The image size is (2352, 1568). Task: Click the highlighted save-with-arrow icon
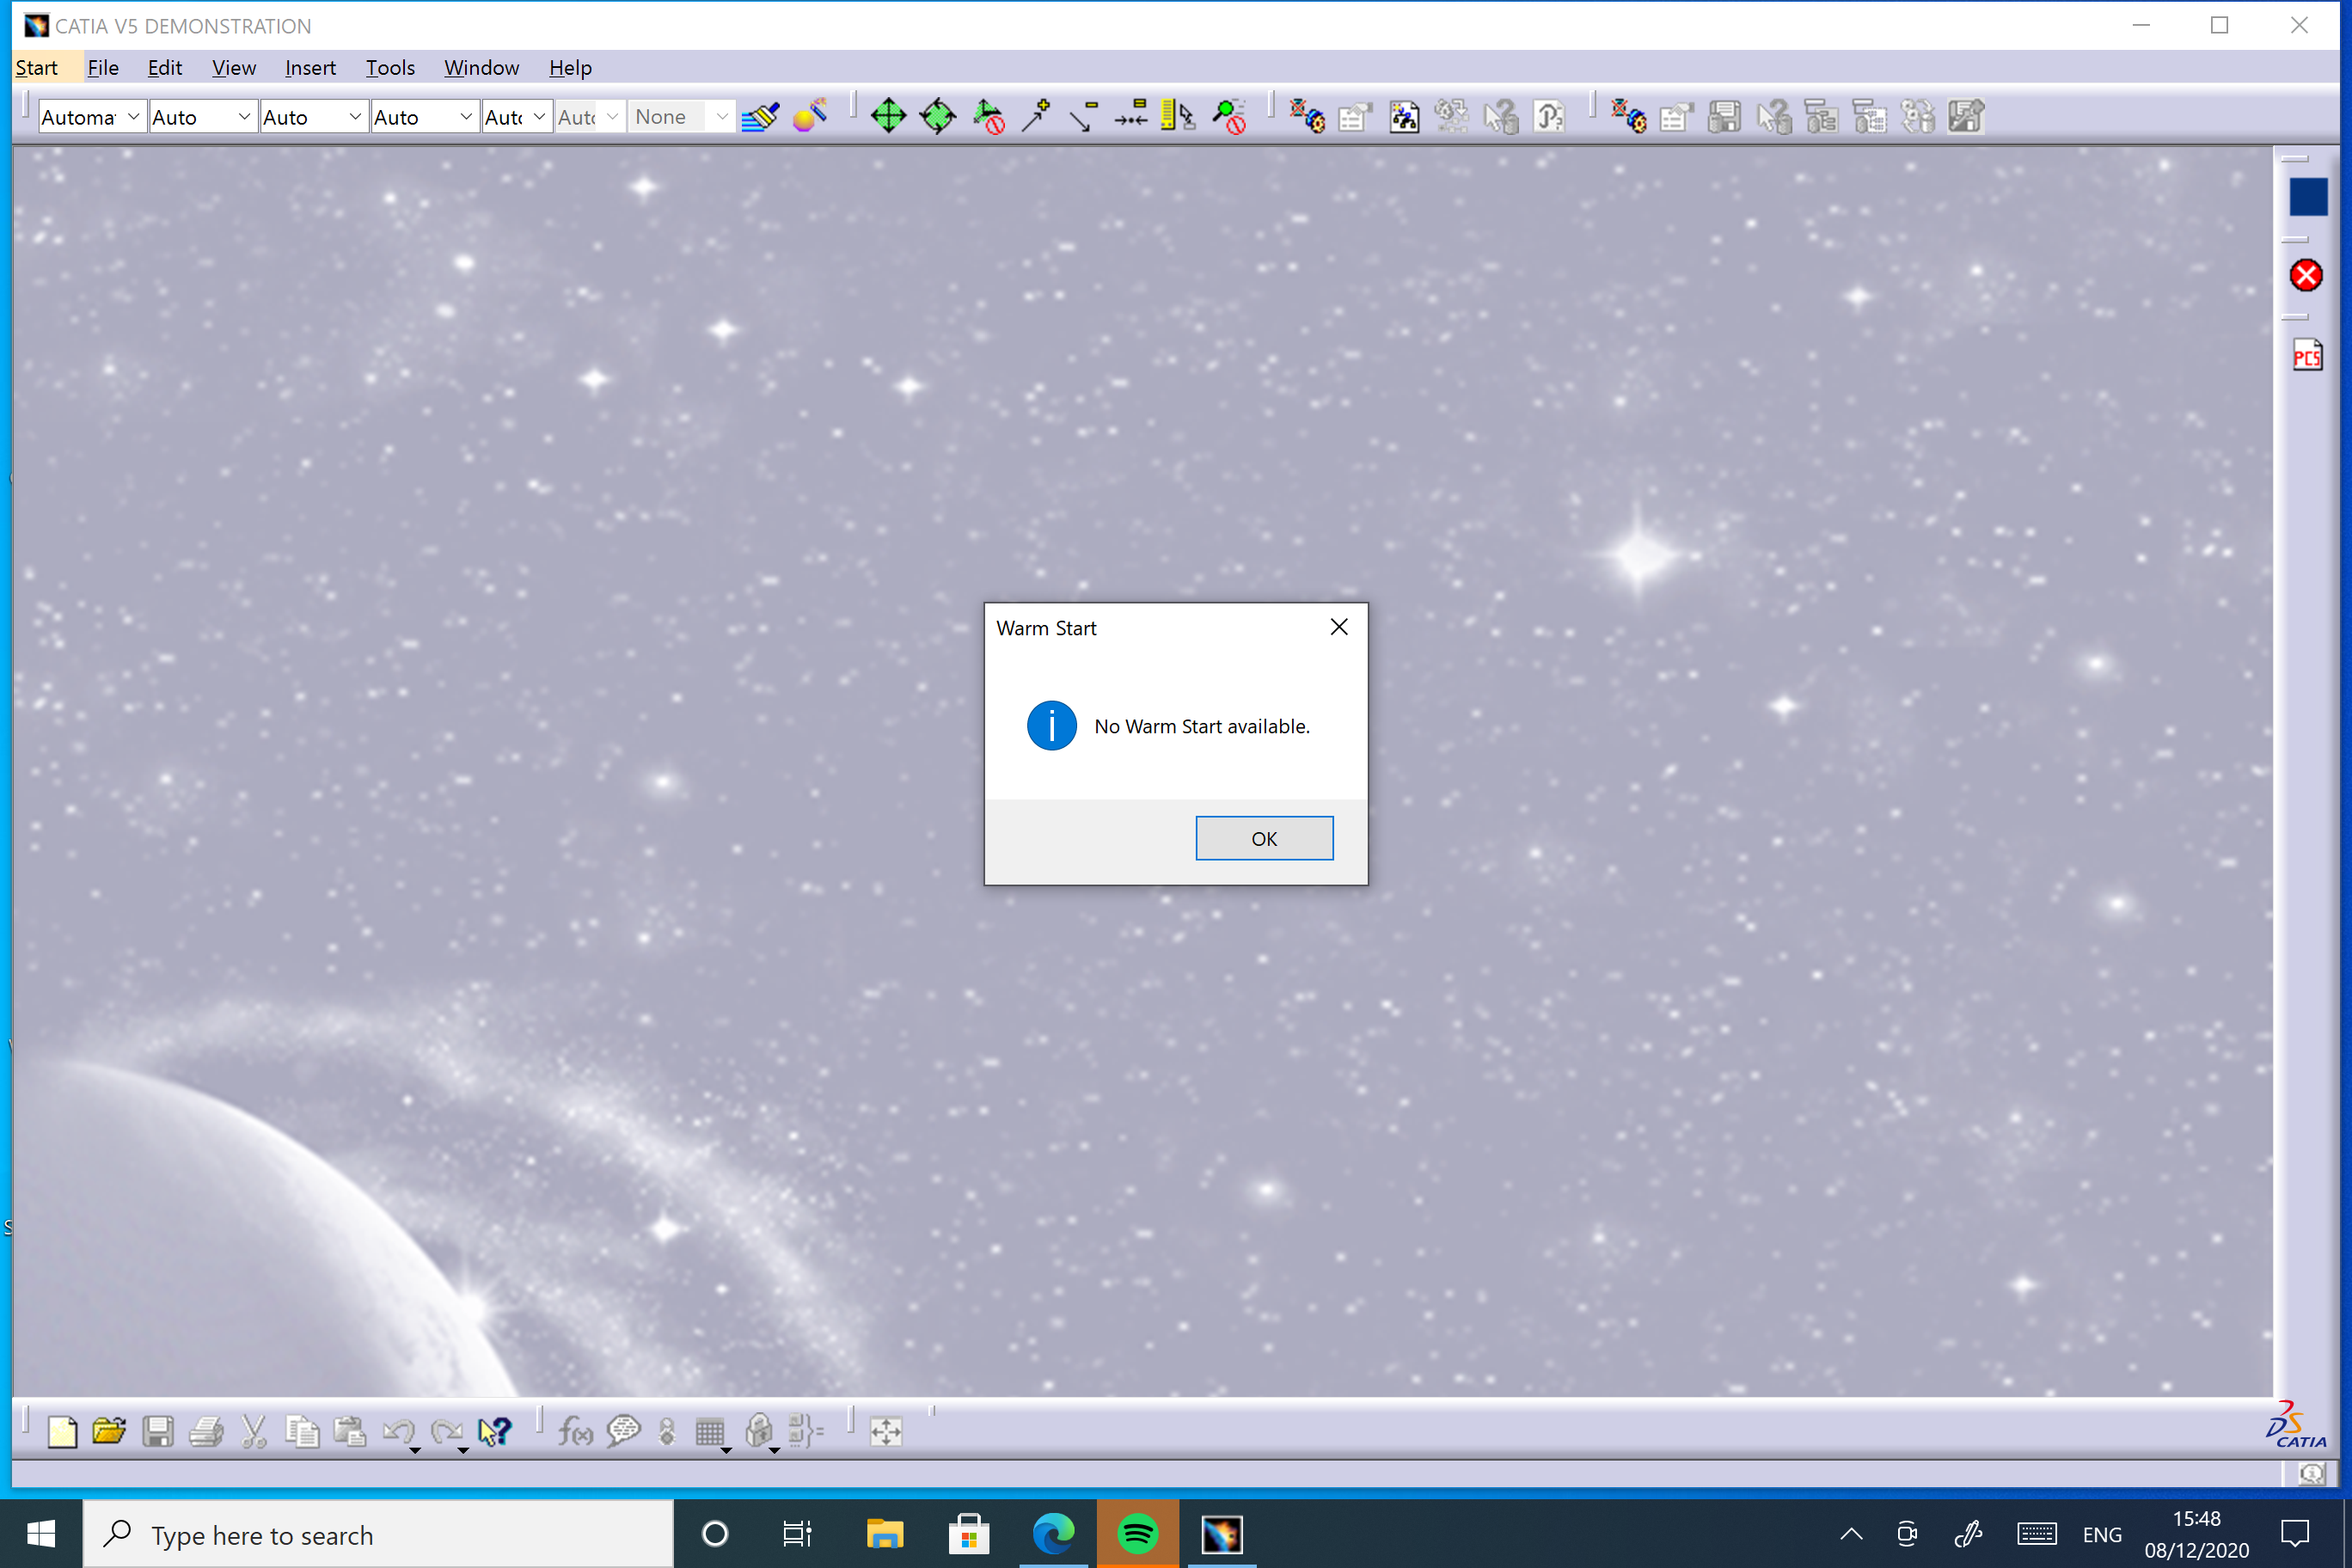tap(1966, 117)
